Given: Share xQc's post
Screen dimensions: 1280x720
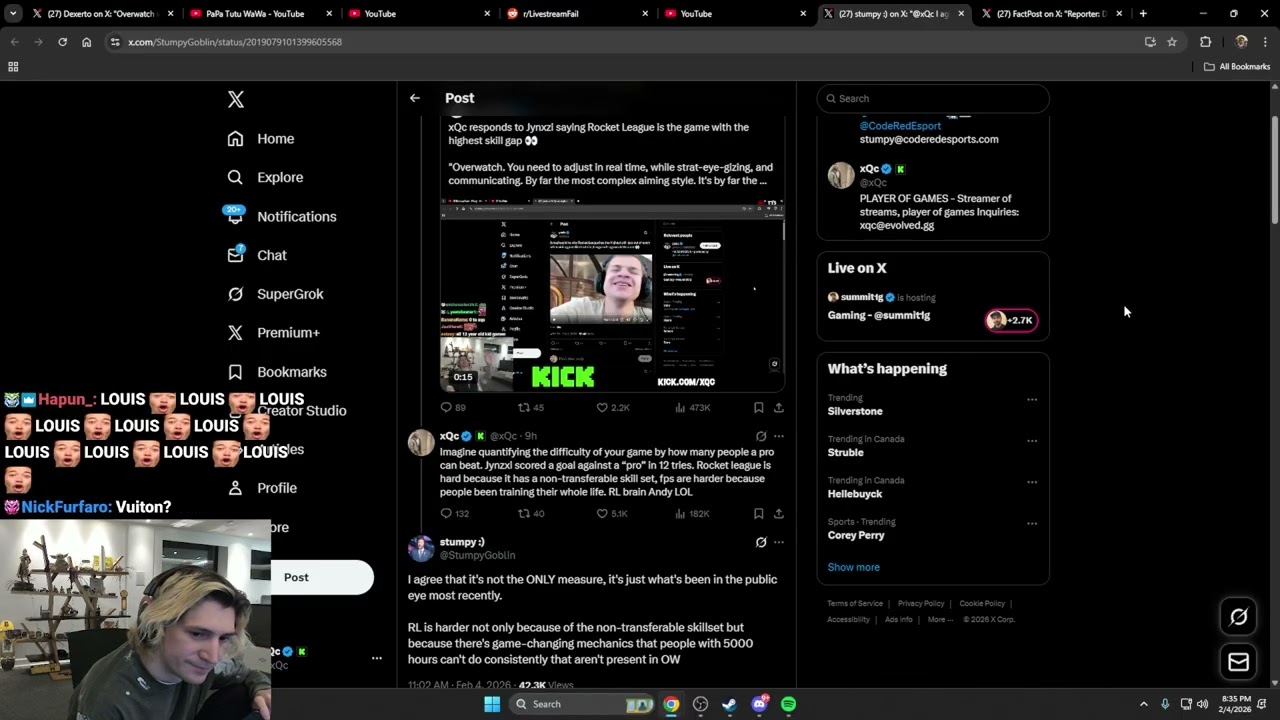Looking at the screenshot, I should [778, 514].
